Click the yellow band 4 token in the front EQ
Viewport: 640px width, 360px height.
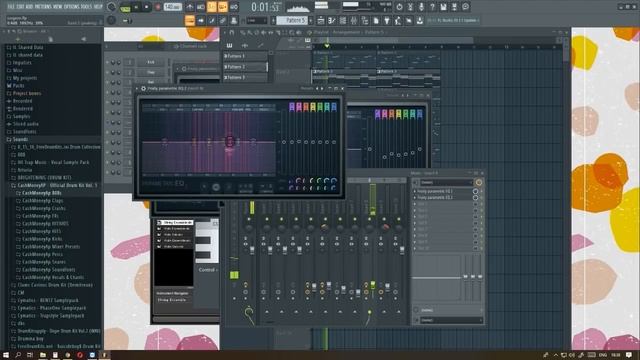313,107
